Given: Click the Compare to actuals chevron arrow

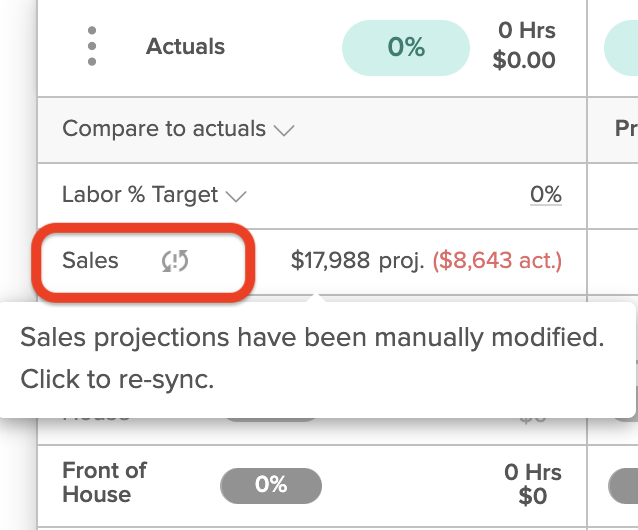Looking at the screenshot, I should click(284, 131).
